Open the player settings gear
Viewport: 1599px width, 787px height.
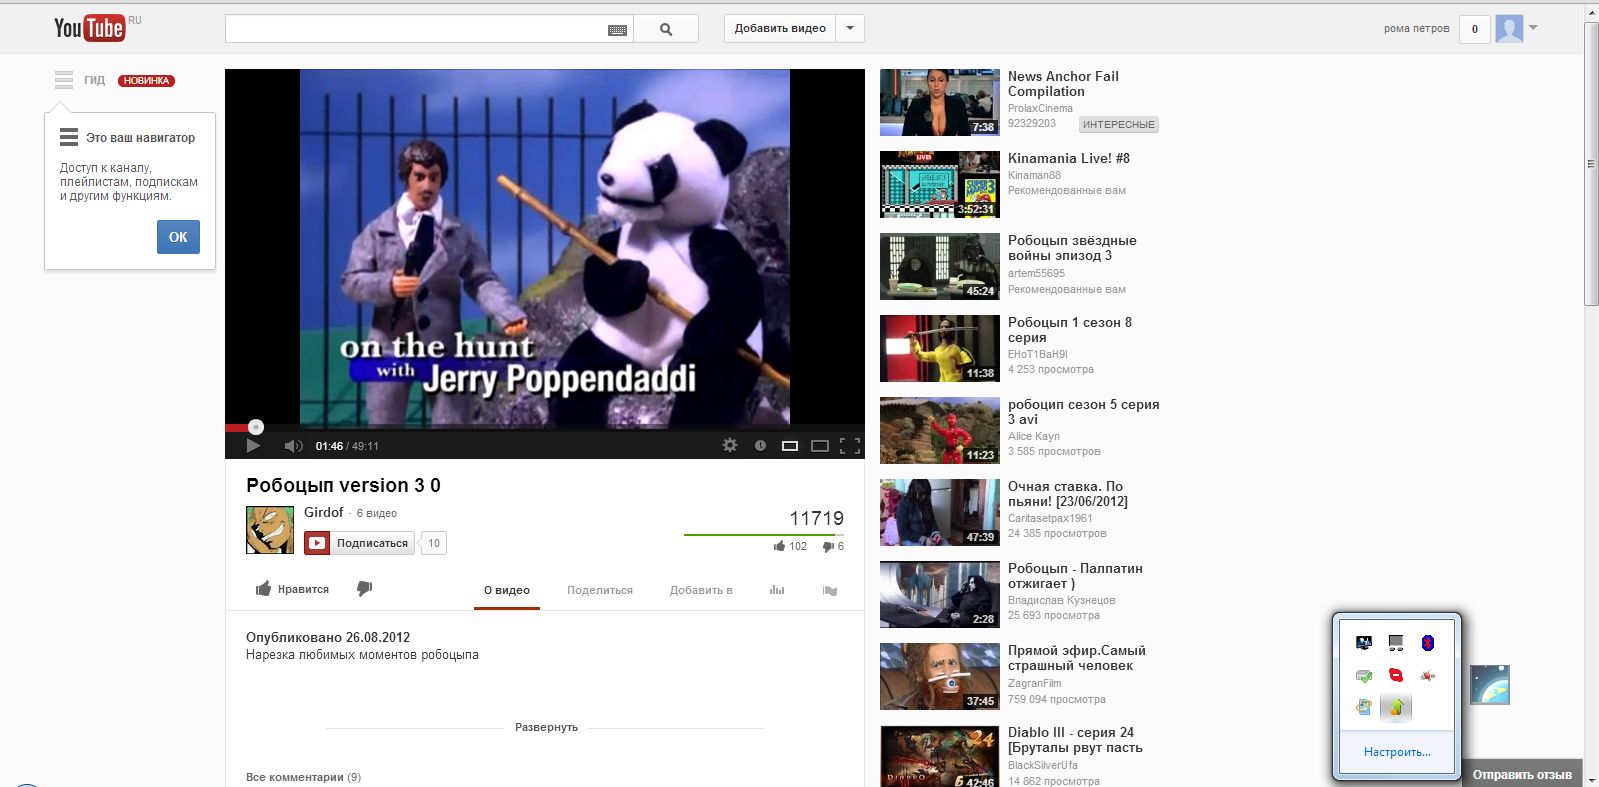(730, 445)
